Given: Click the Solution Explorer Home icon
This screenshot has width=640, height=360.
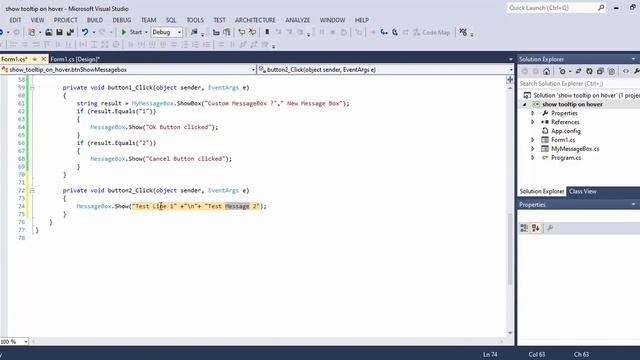Looking at the screenshot, I should point(547,71).
